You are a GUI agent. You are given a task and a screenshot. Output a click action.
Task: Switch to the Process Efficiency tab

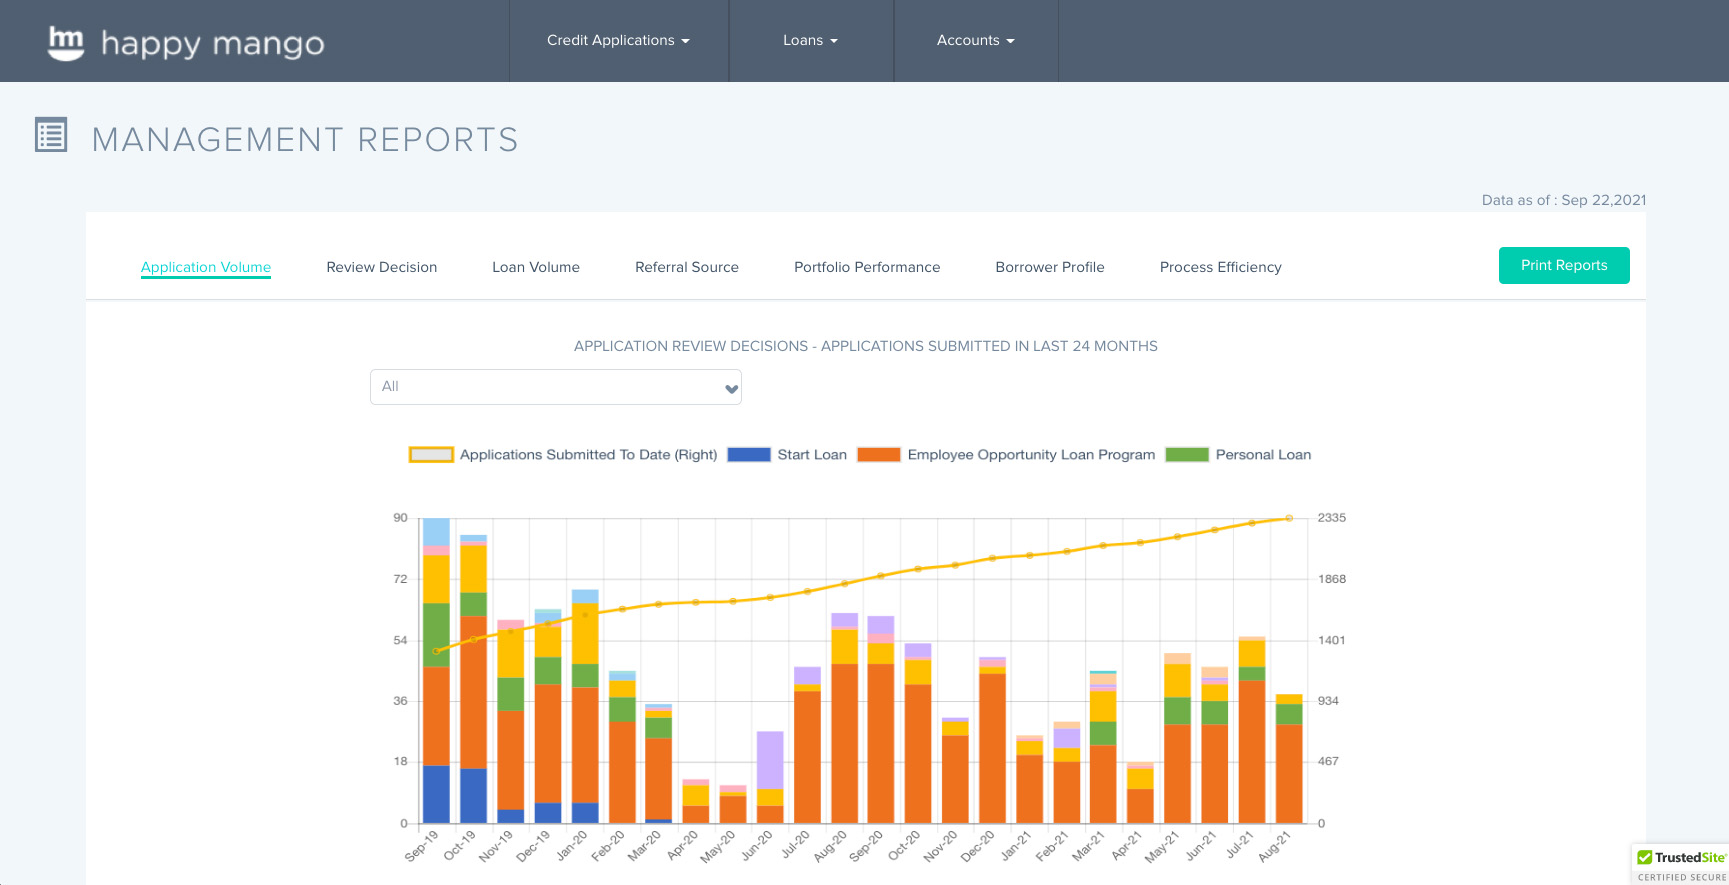(1220, 267)
